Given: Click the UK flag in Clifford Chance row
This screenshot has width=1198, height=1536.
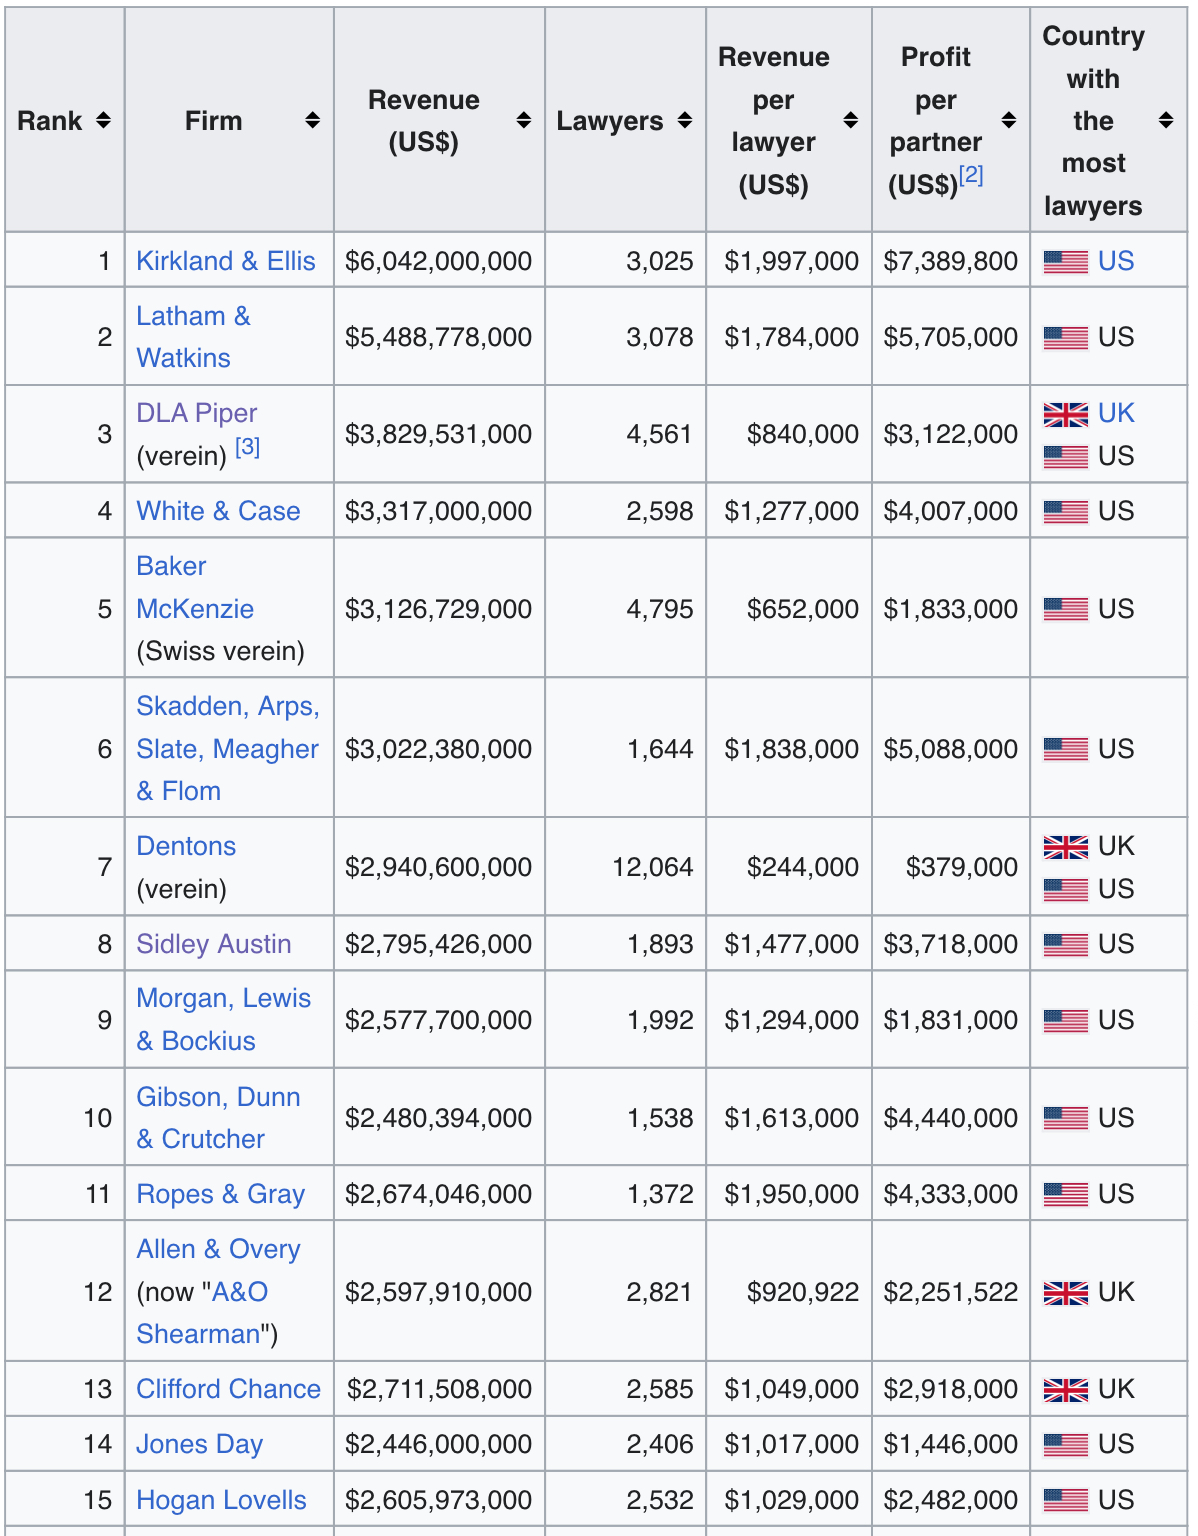Looking at the screenshot, I should (x=1065, y=1390).
